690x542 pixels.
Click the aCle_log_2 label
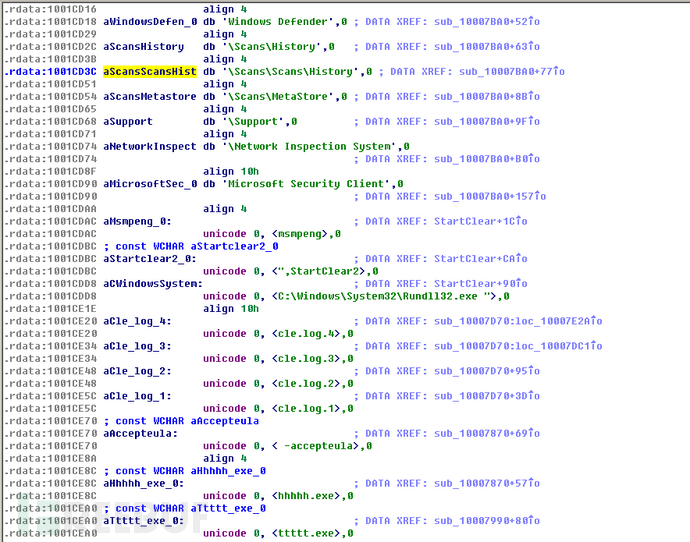[137, 371]
